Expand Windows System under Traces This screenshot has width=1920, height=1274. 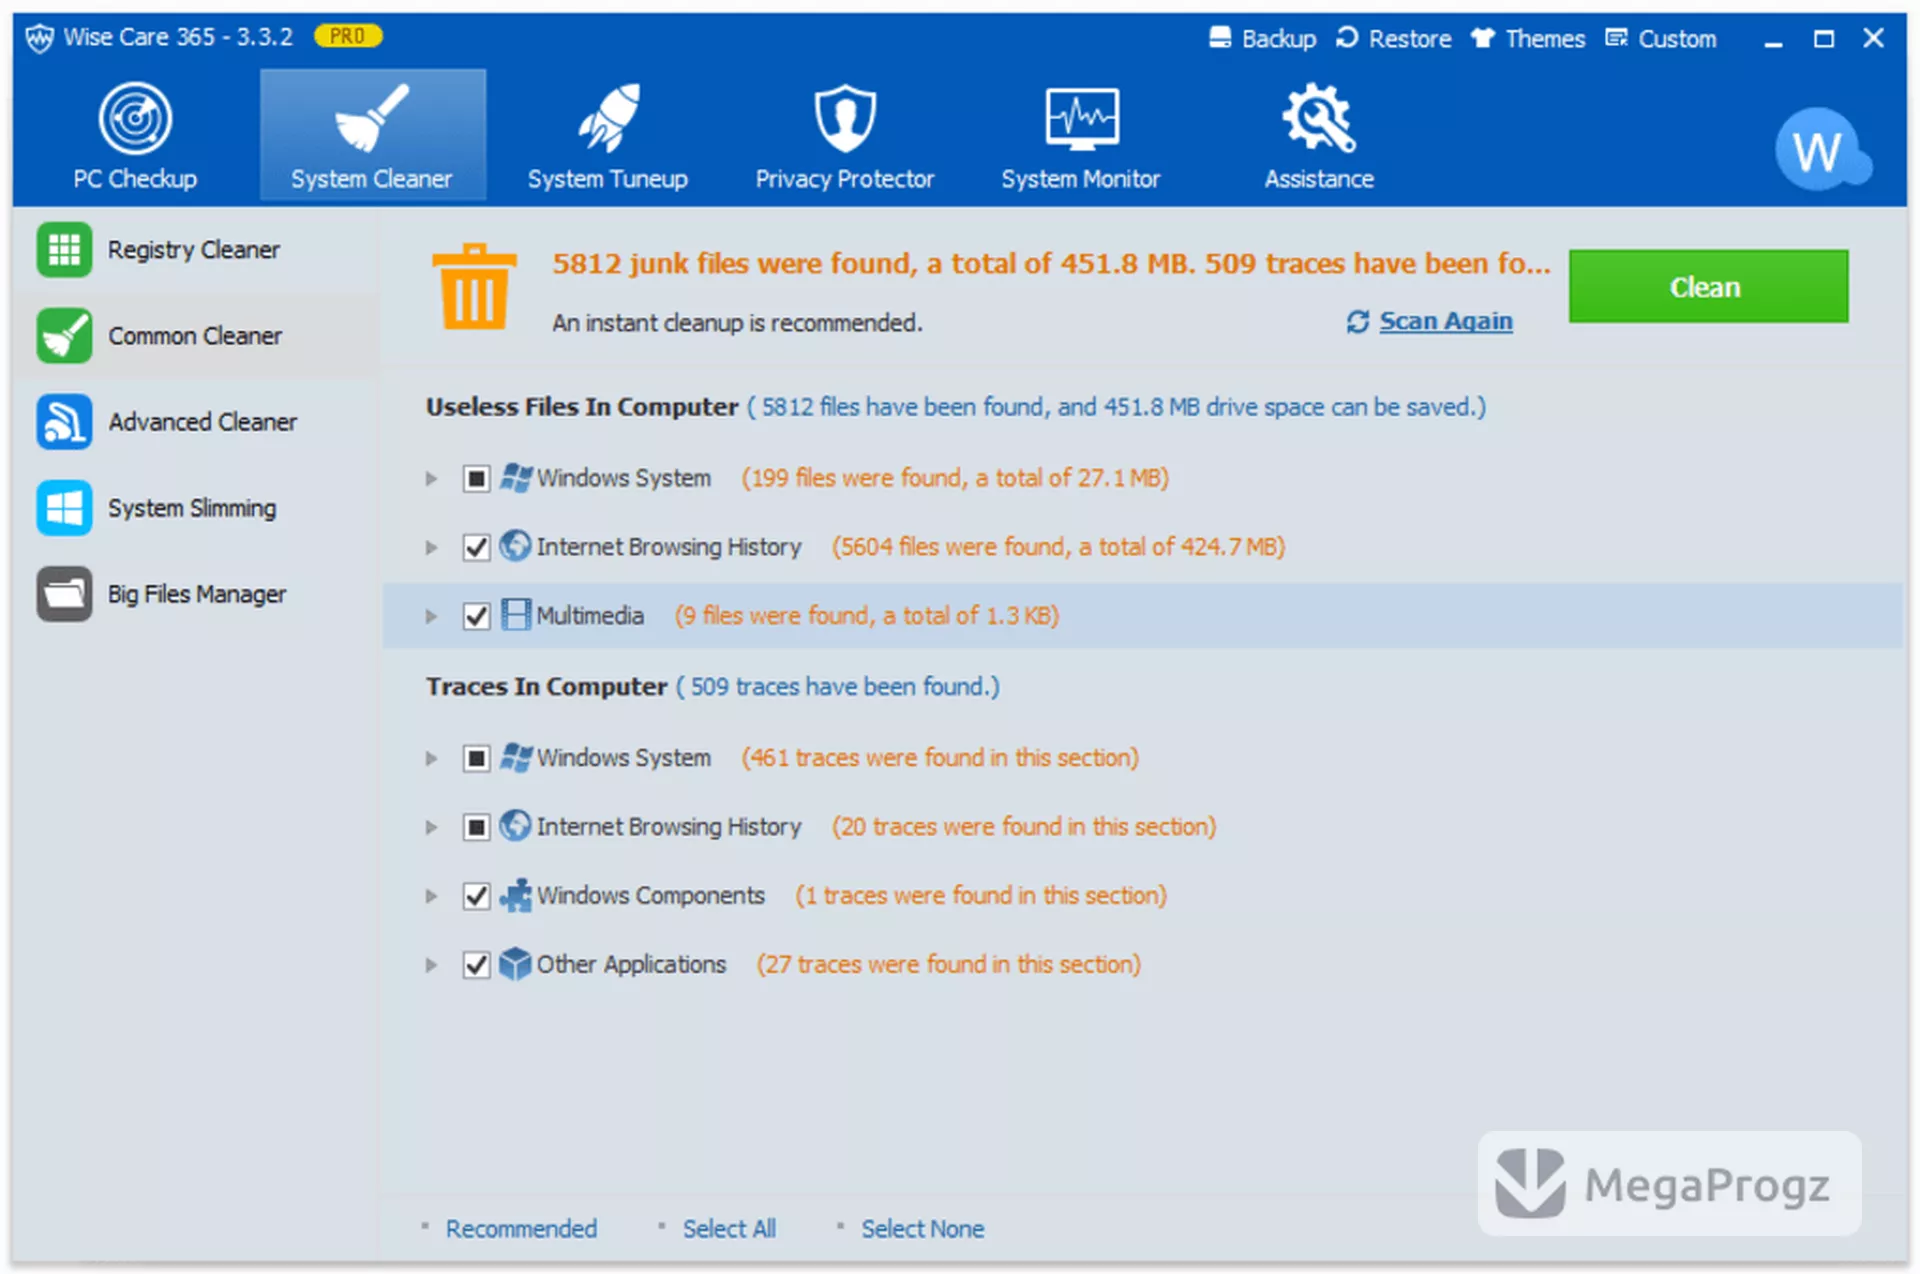(431, 758)
